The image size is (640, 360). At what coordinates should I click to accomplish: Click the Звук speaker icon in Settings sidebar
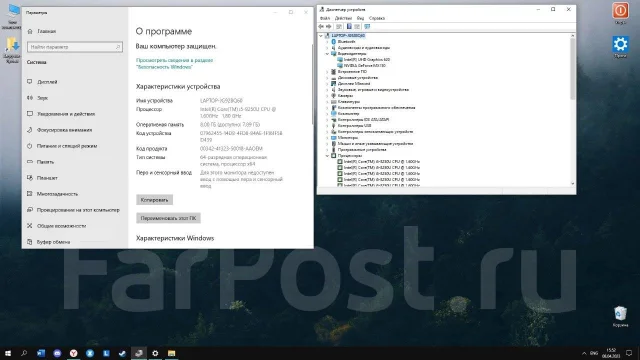(x=30, y=98)
